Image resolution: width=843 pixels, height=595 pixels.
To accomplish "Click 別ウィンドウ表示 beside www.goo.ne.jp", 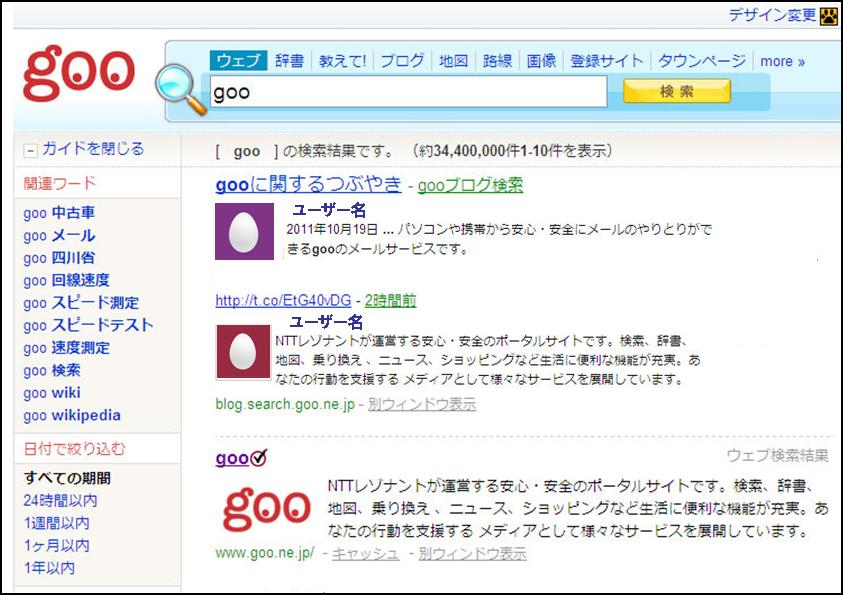I will tap(473, 554).
